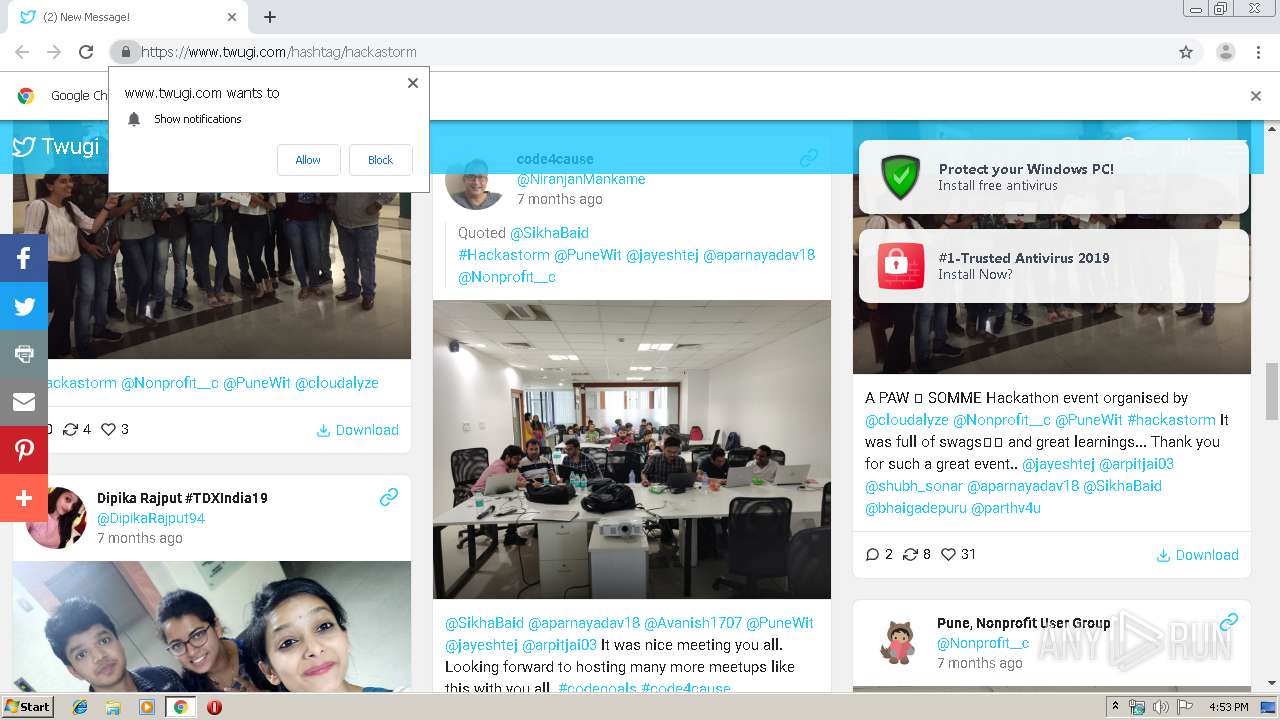
Task: Click @cloudalyze mention in hackathon tweet
Action: (907, 420)
